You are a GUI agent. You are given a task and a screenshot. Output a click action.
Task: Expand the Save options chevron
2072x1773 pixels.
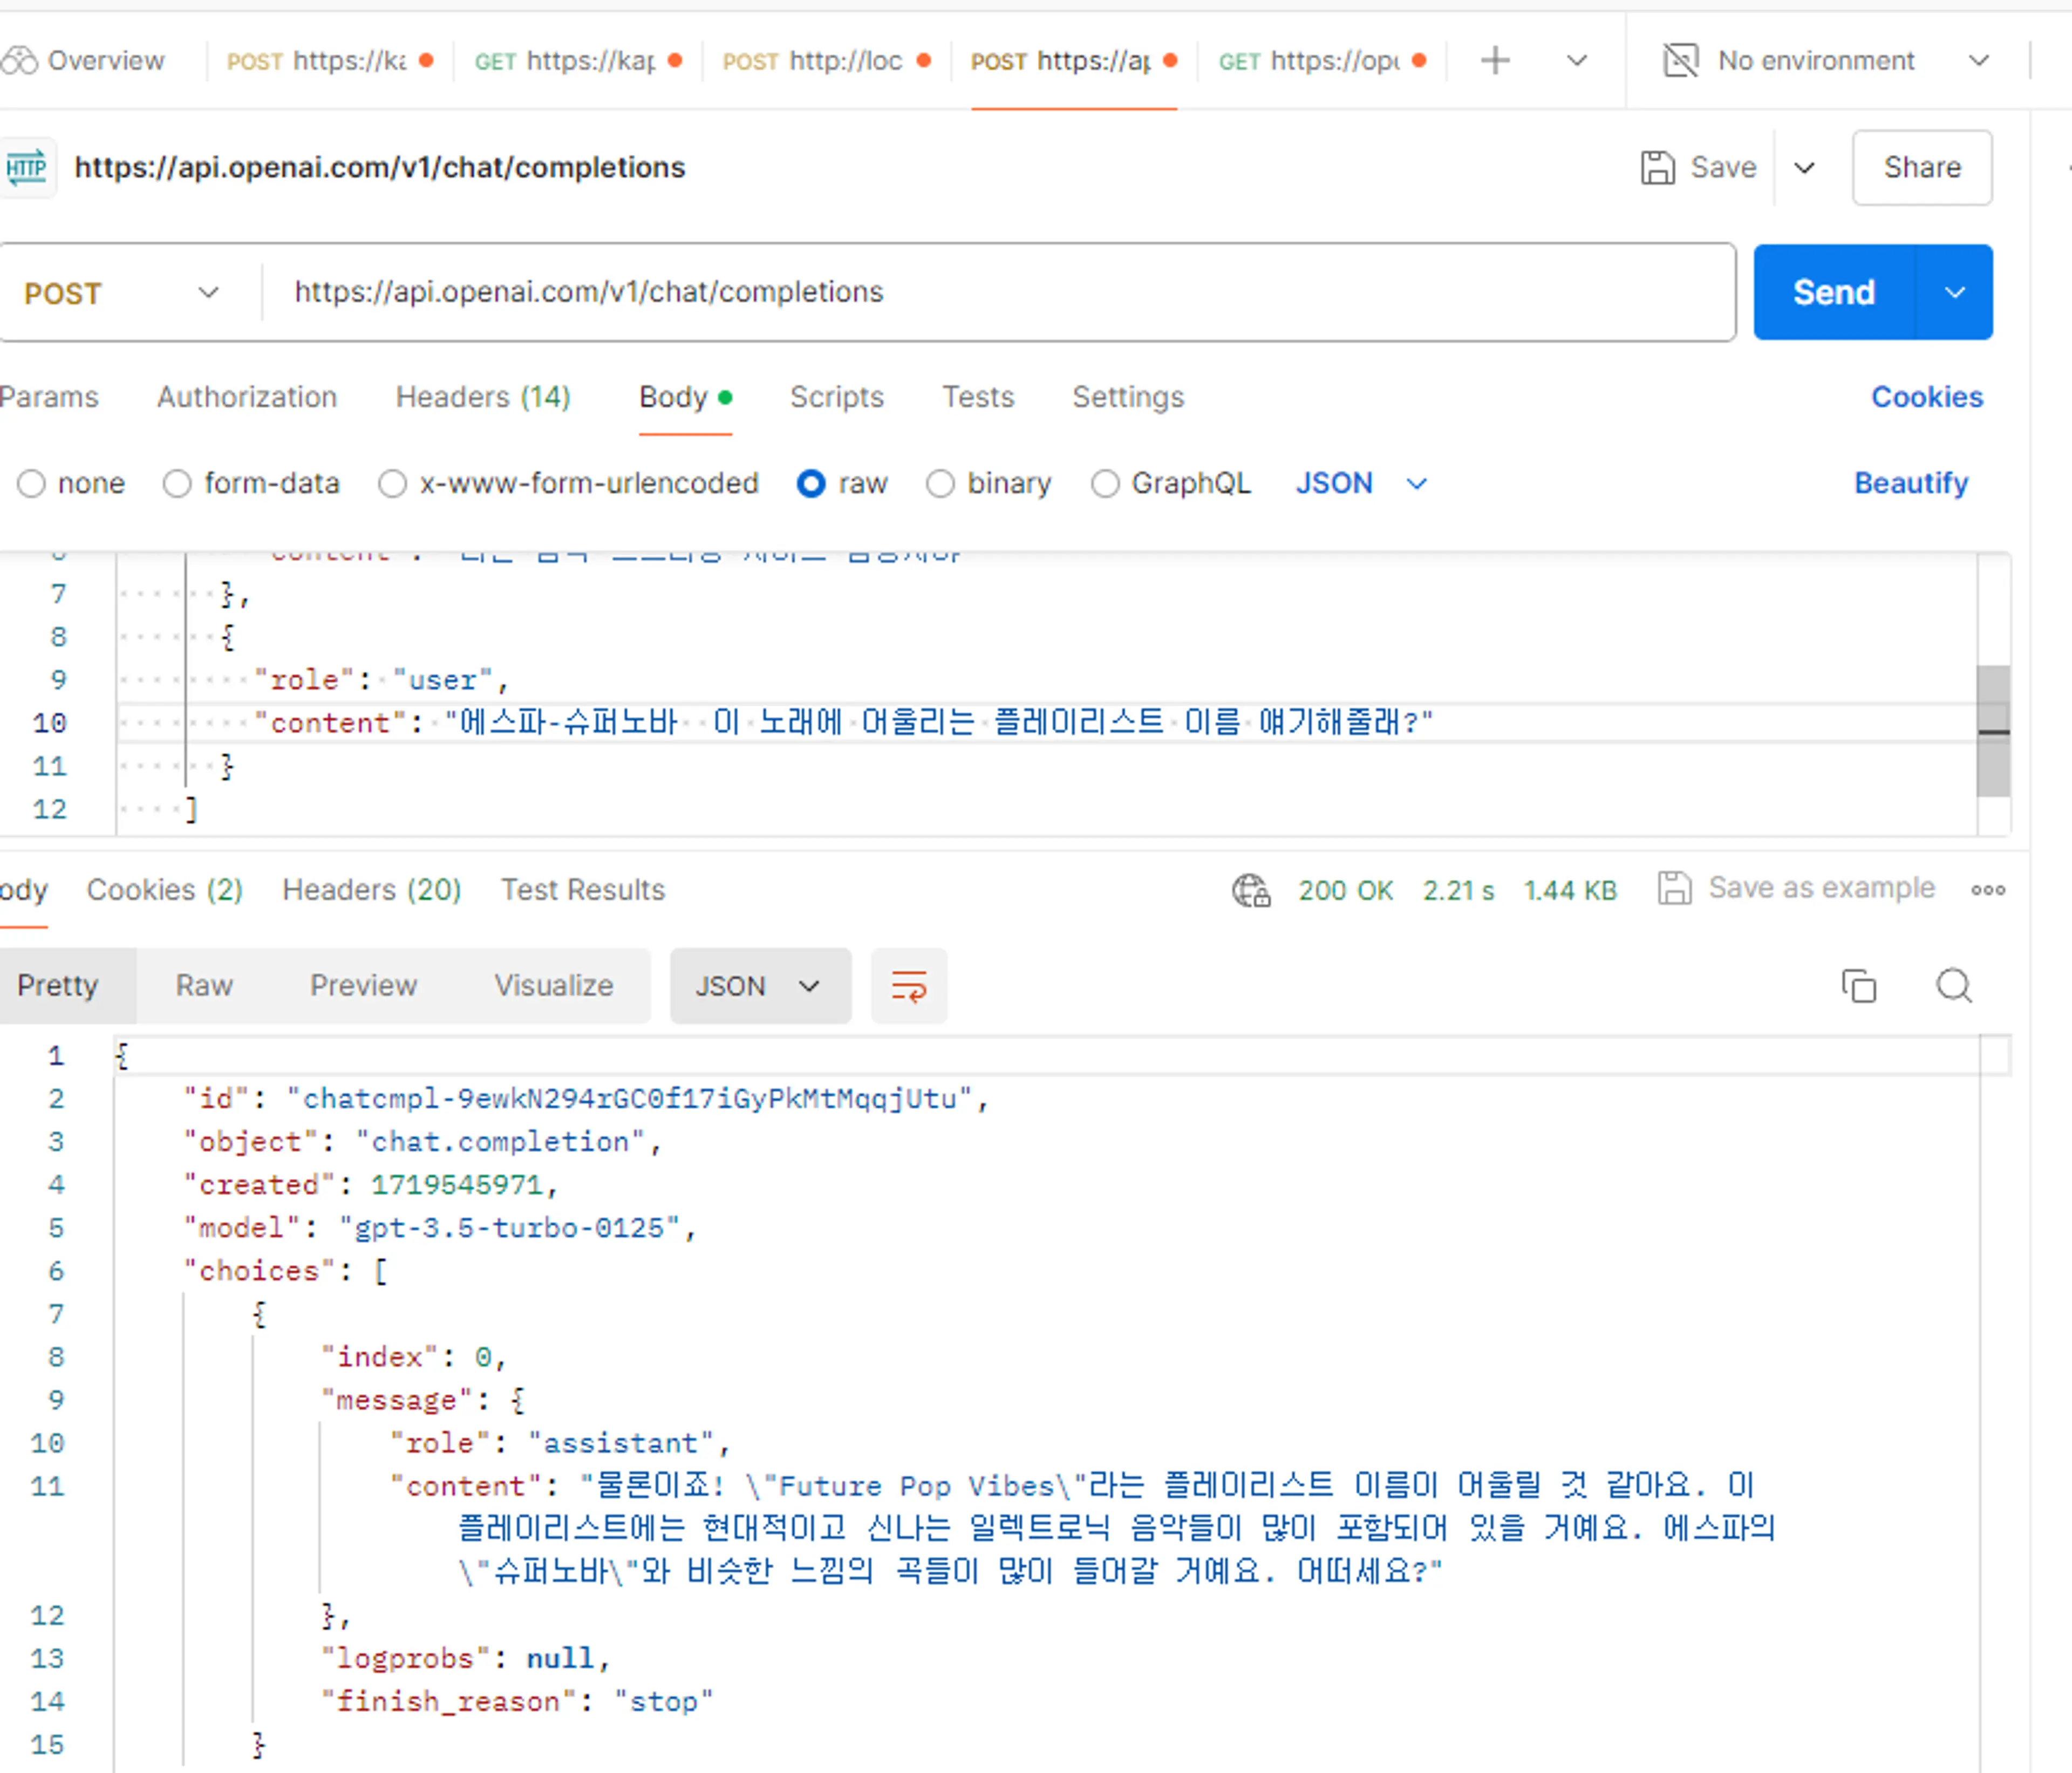coord(1804,167)
